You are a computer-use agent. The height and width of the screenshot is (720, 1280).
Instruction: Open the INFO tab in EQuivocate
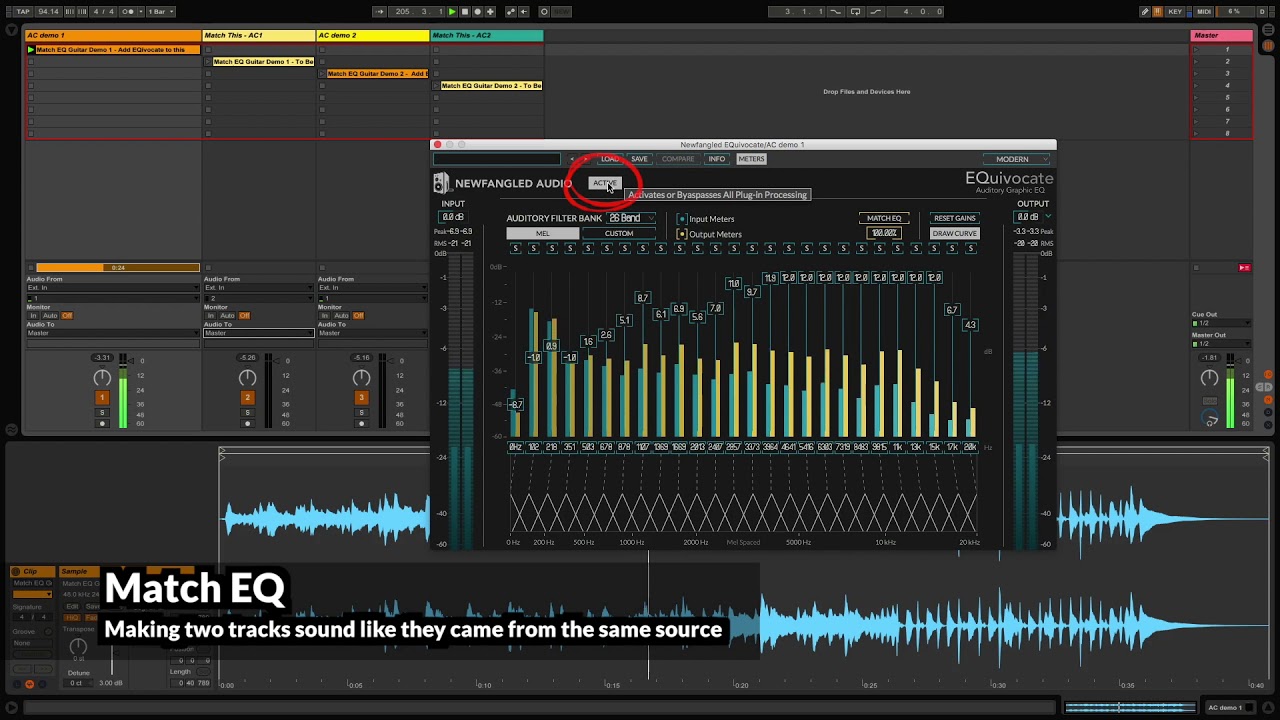tap(716, 159)
